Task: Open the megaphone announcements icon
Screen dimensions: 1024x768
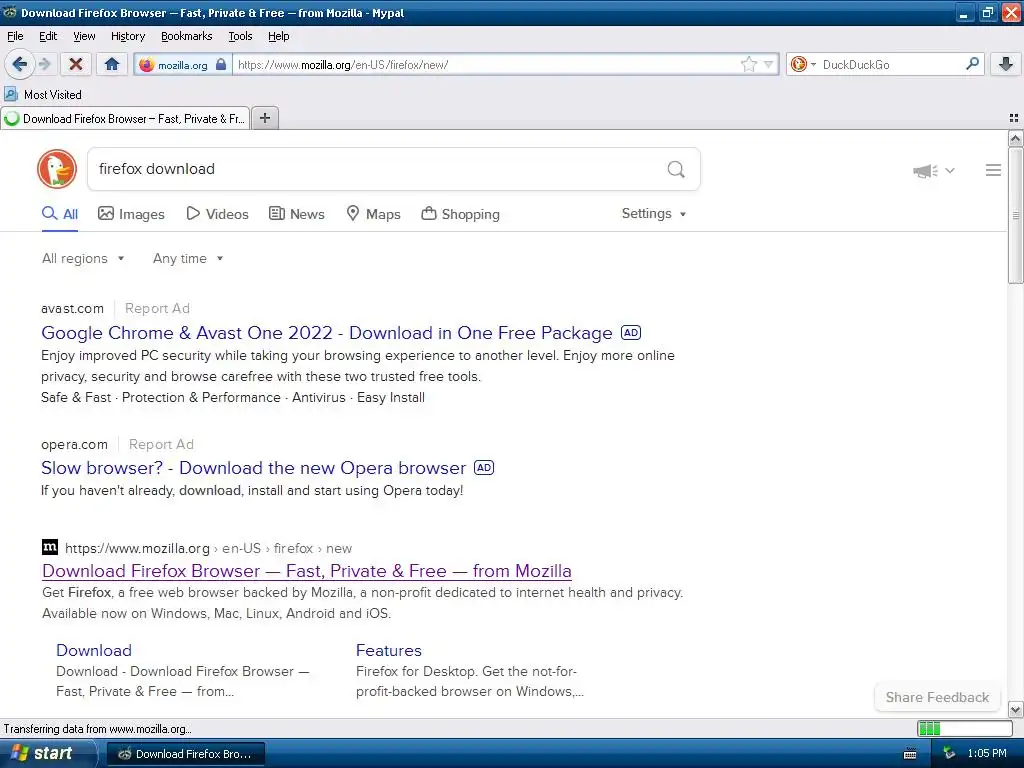Action: pos(925,170)
